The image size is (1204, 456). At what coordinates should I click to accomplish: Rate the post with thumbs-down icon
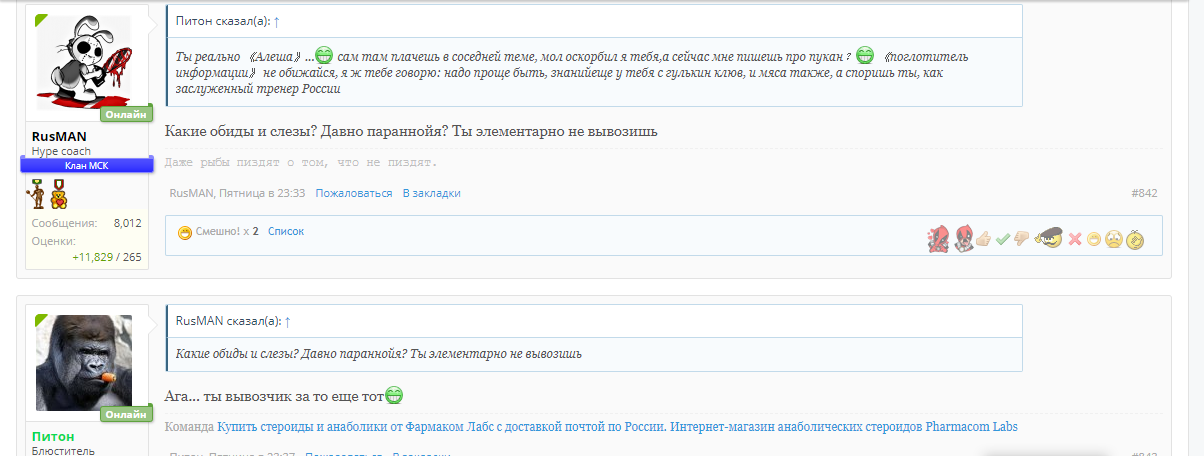coord(1021,239)
